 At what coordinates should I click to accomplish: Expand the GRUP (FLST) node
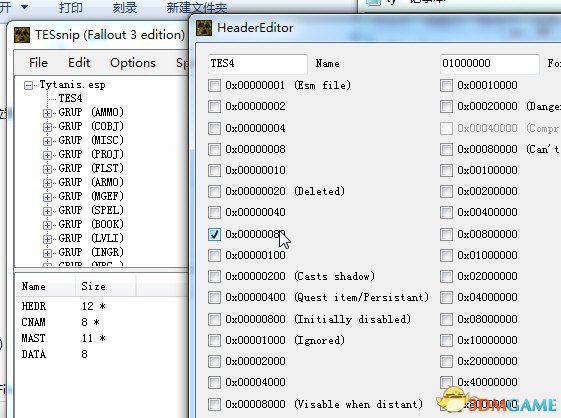click(x=47, y=169)
